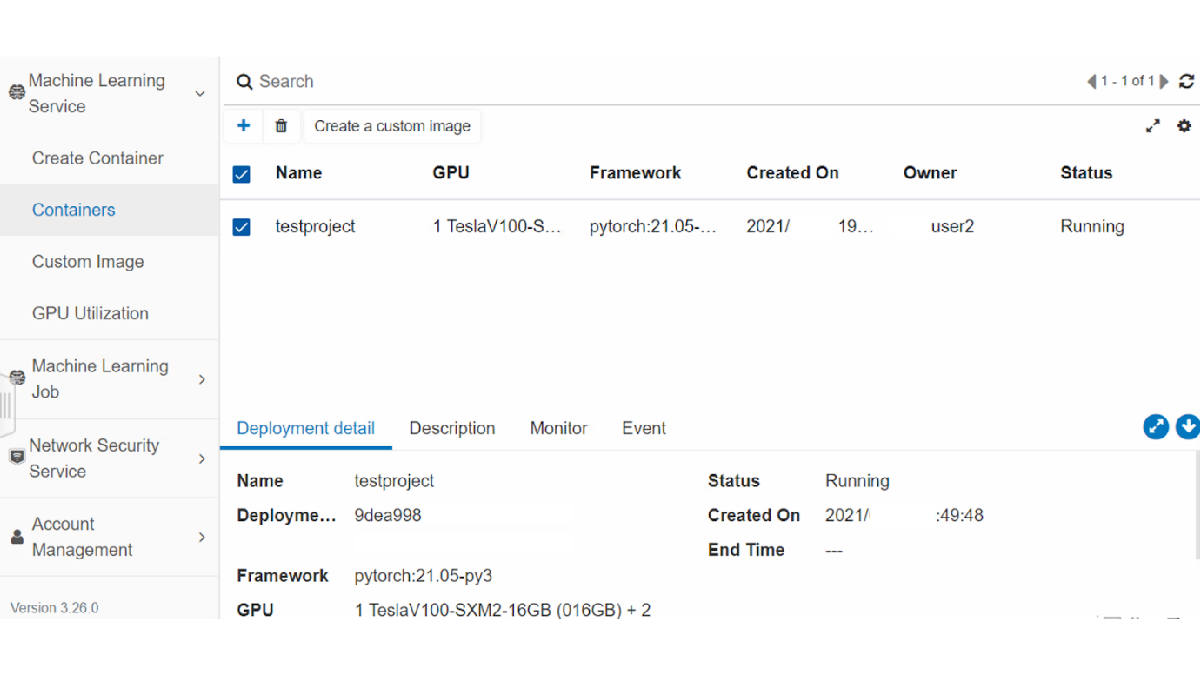Viewport: 1200px width, 675px height.
Task: Expand Machine Learning Job section
Action: 201,379
